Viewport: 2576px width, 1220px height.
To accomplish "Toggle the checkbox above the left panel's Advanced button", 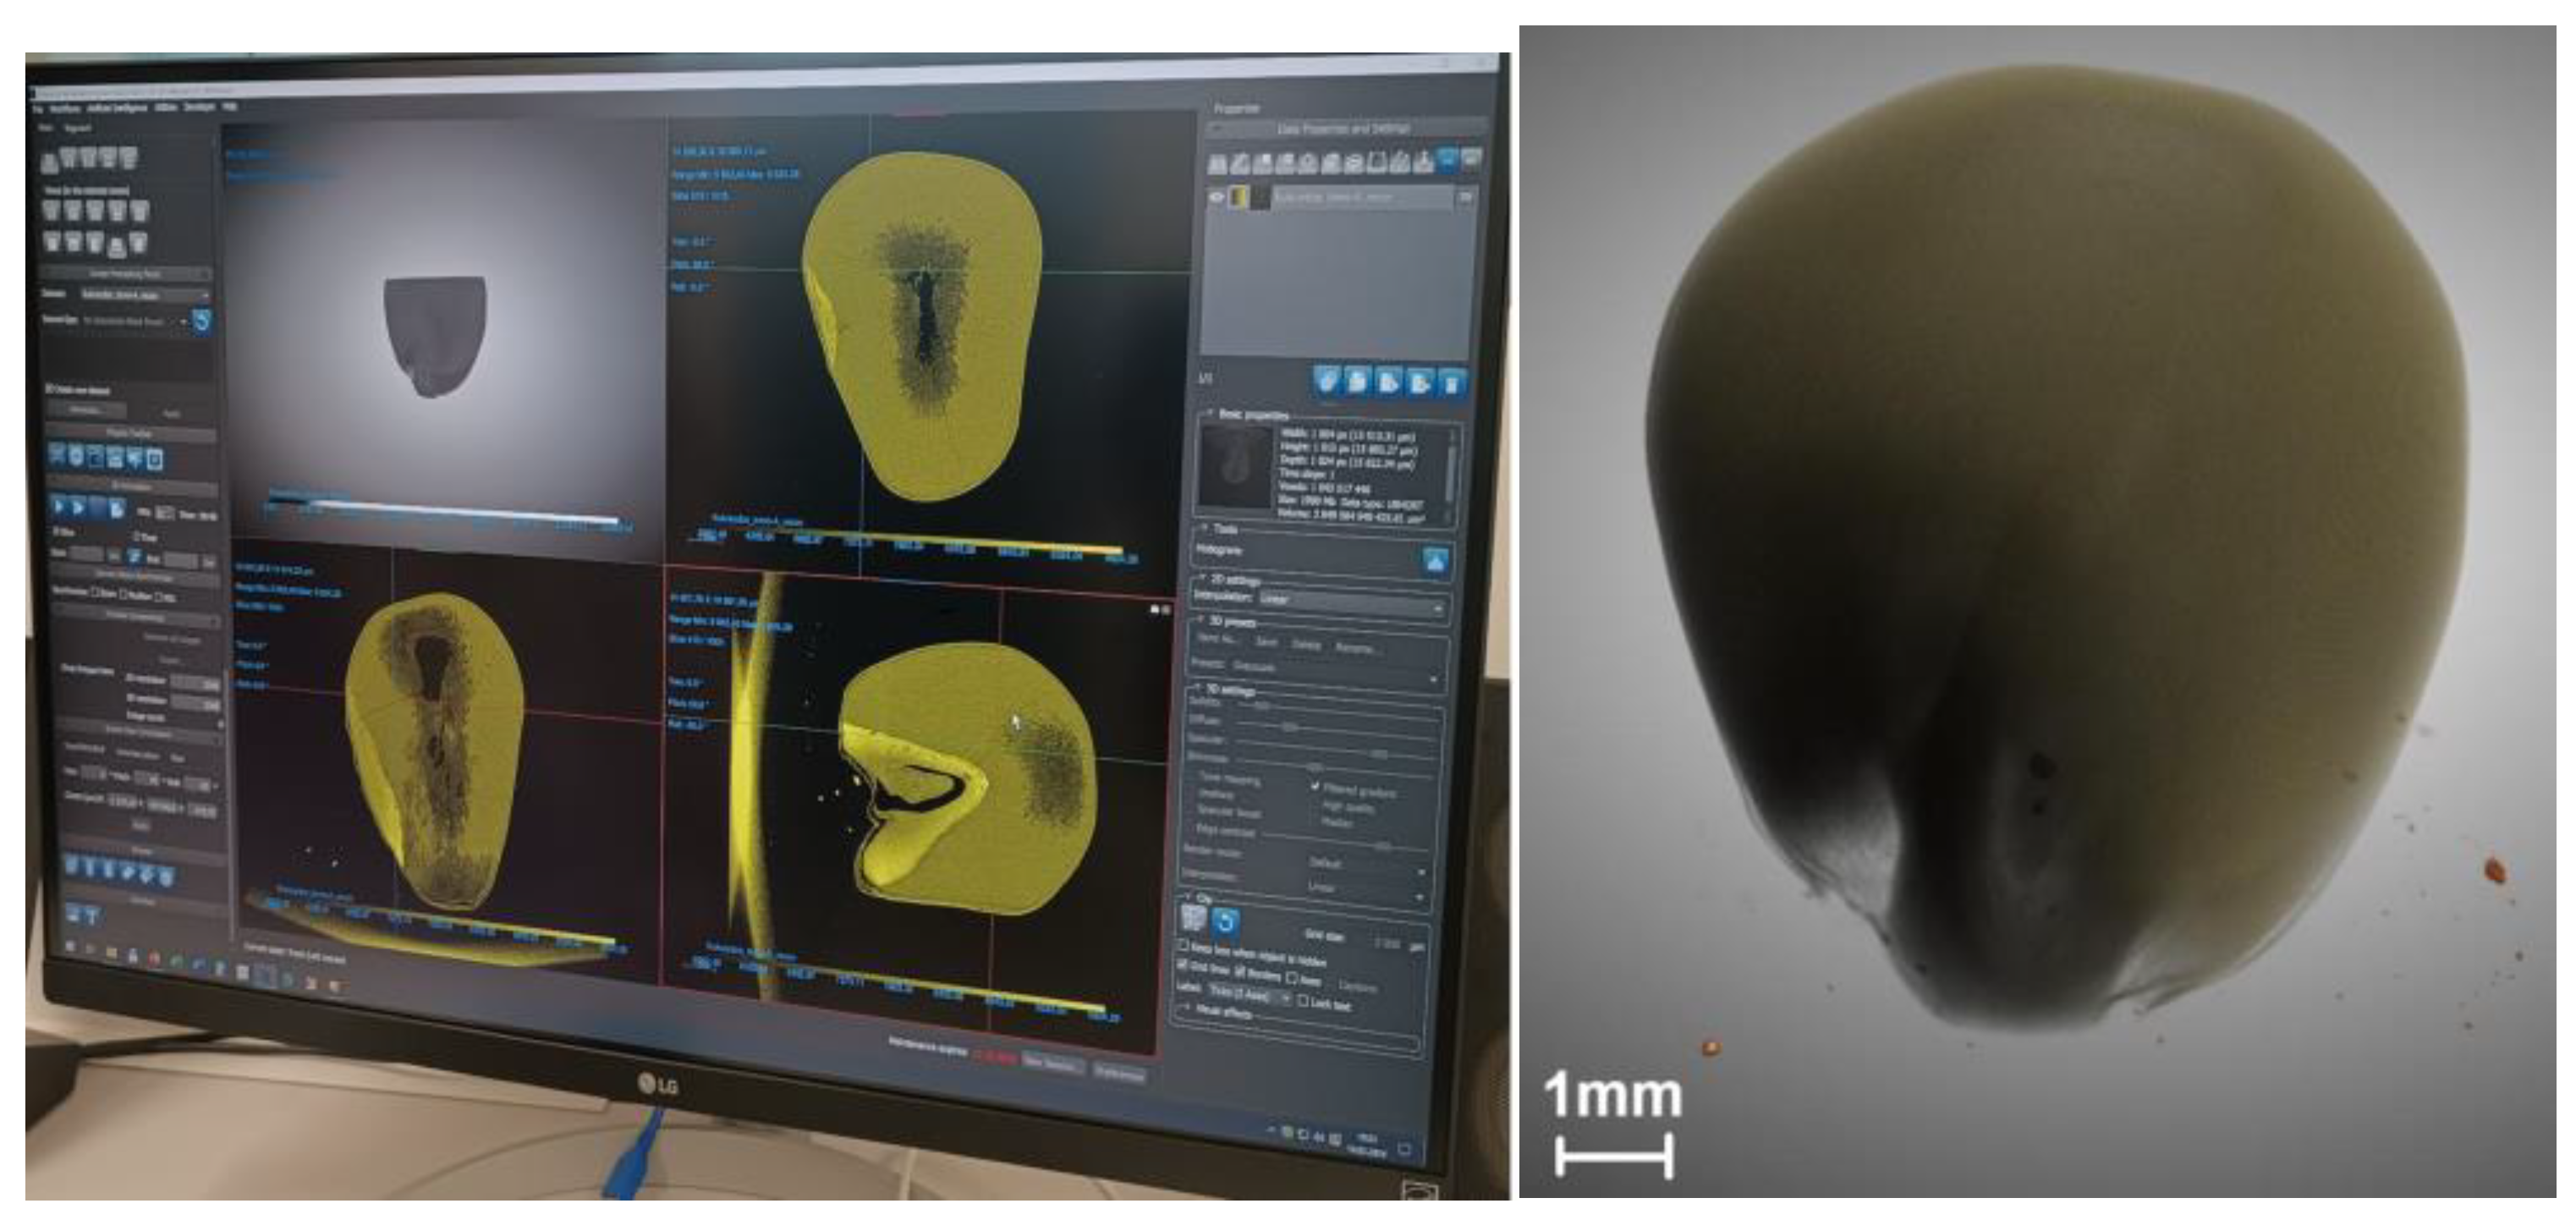I will [x=50, y=389].
